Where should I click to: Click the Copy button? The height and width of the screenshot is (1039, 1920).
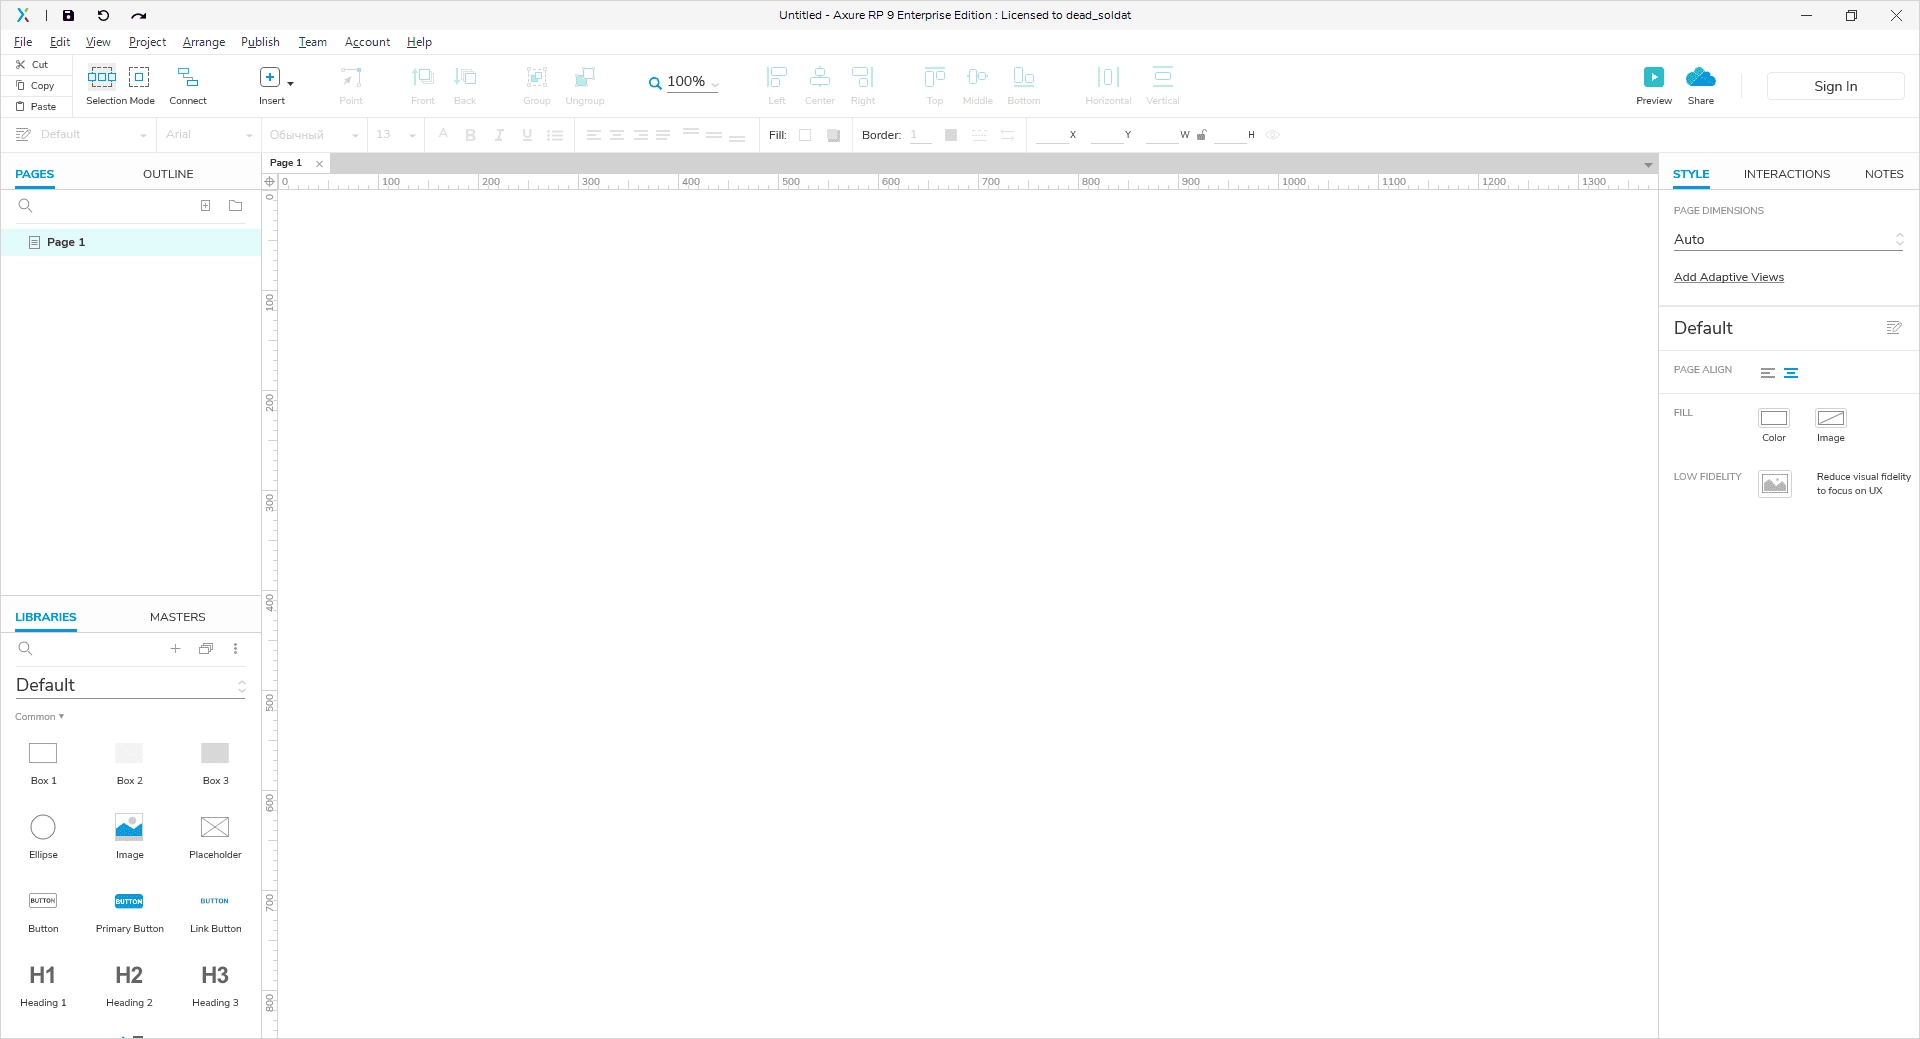coord(35,85)
